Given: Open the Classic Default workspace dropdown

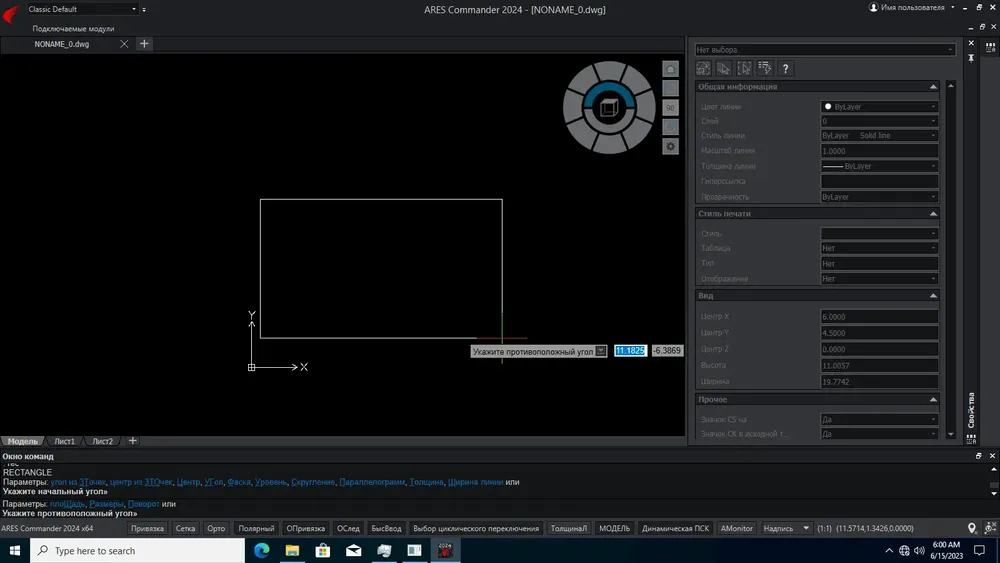Looking at the screenshot, I should point(82,9).
